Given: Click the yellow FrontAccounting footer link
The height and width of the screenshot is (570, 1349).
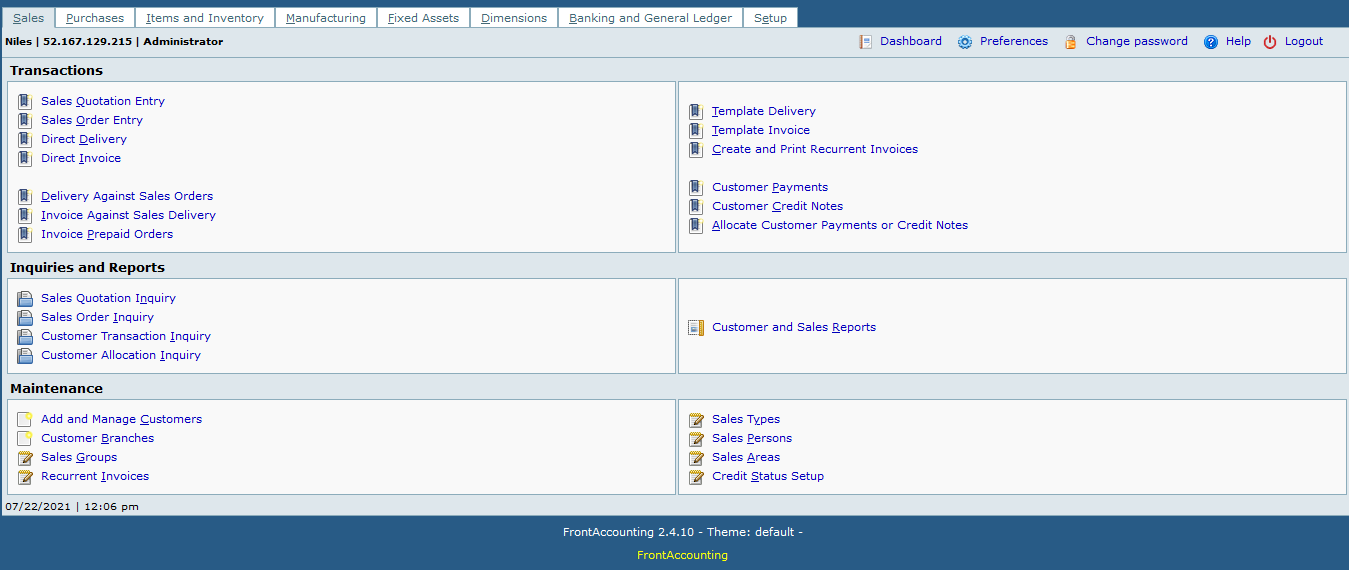Looking at the screenshot, I should point(682,555).
